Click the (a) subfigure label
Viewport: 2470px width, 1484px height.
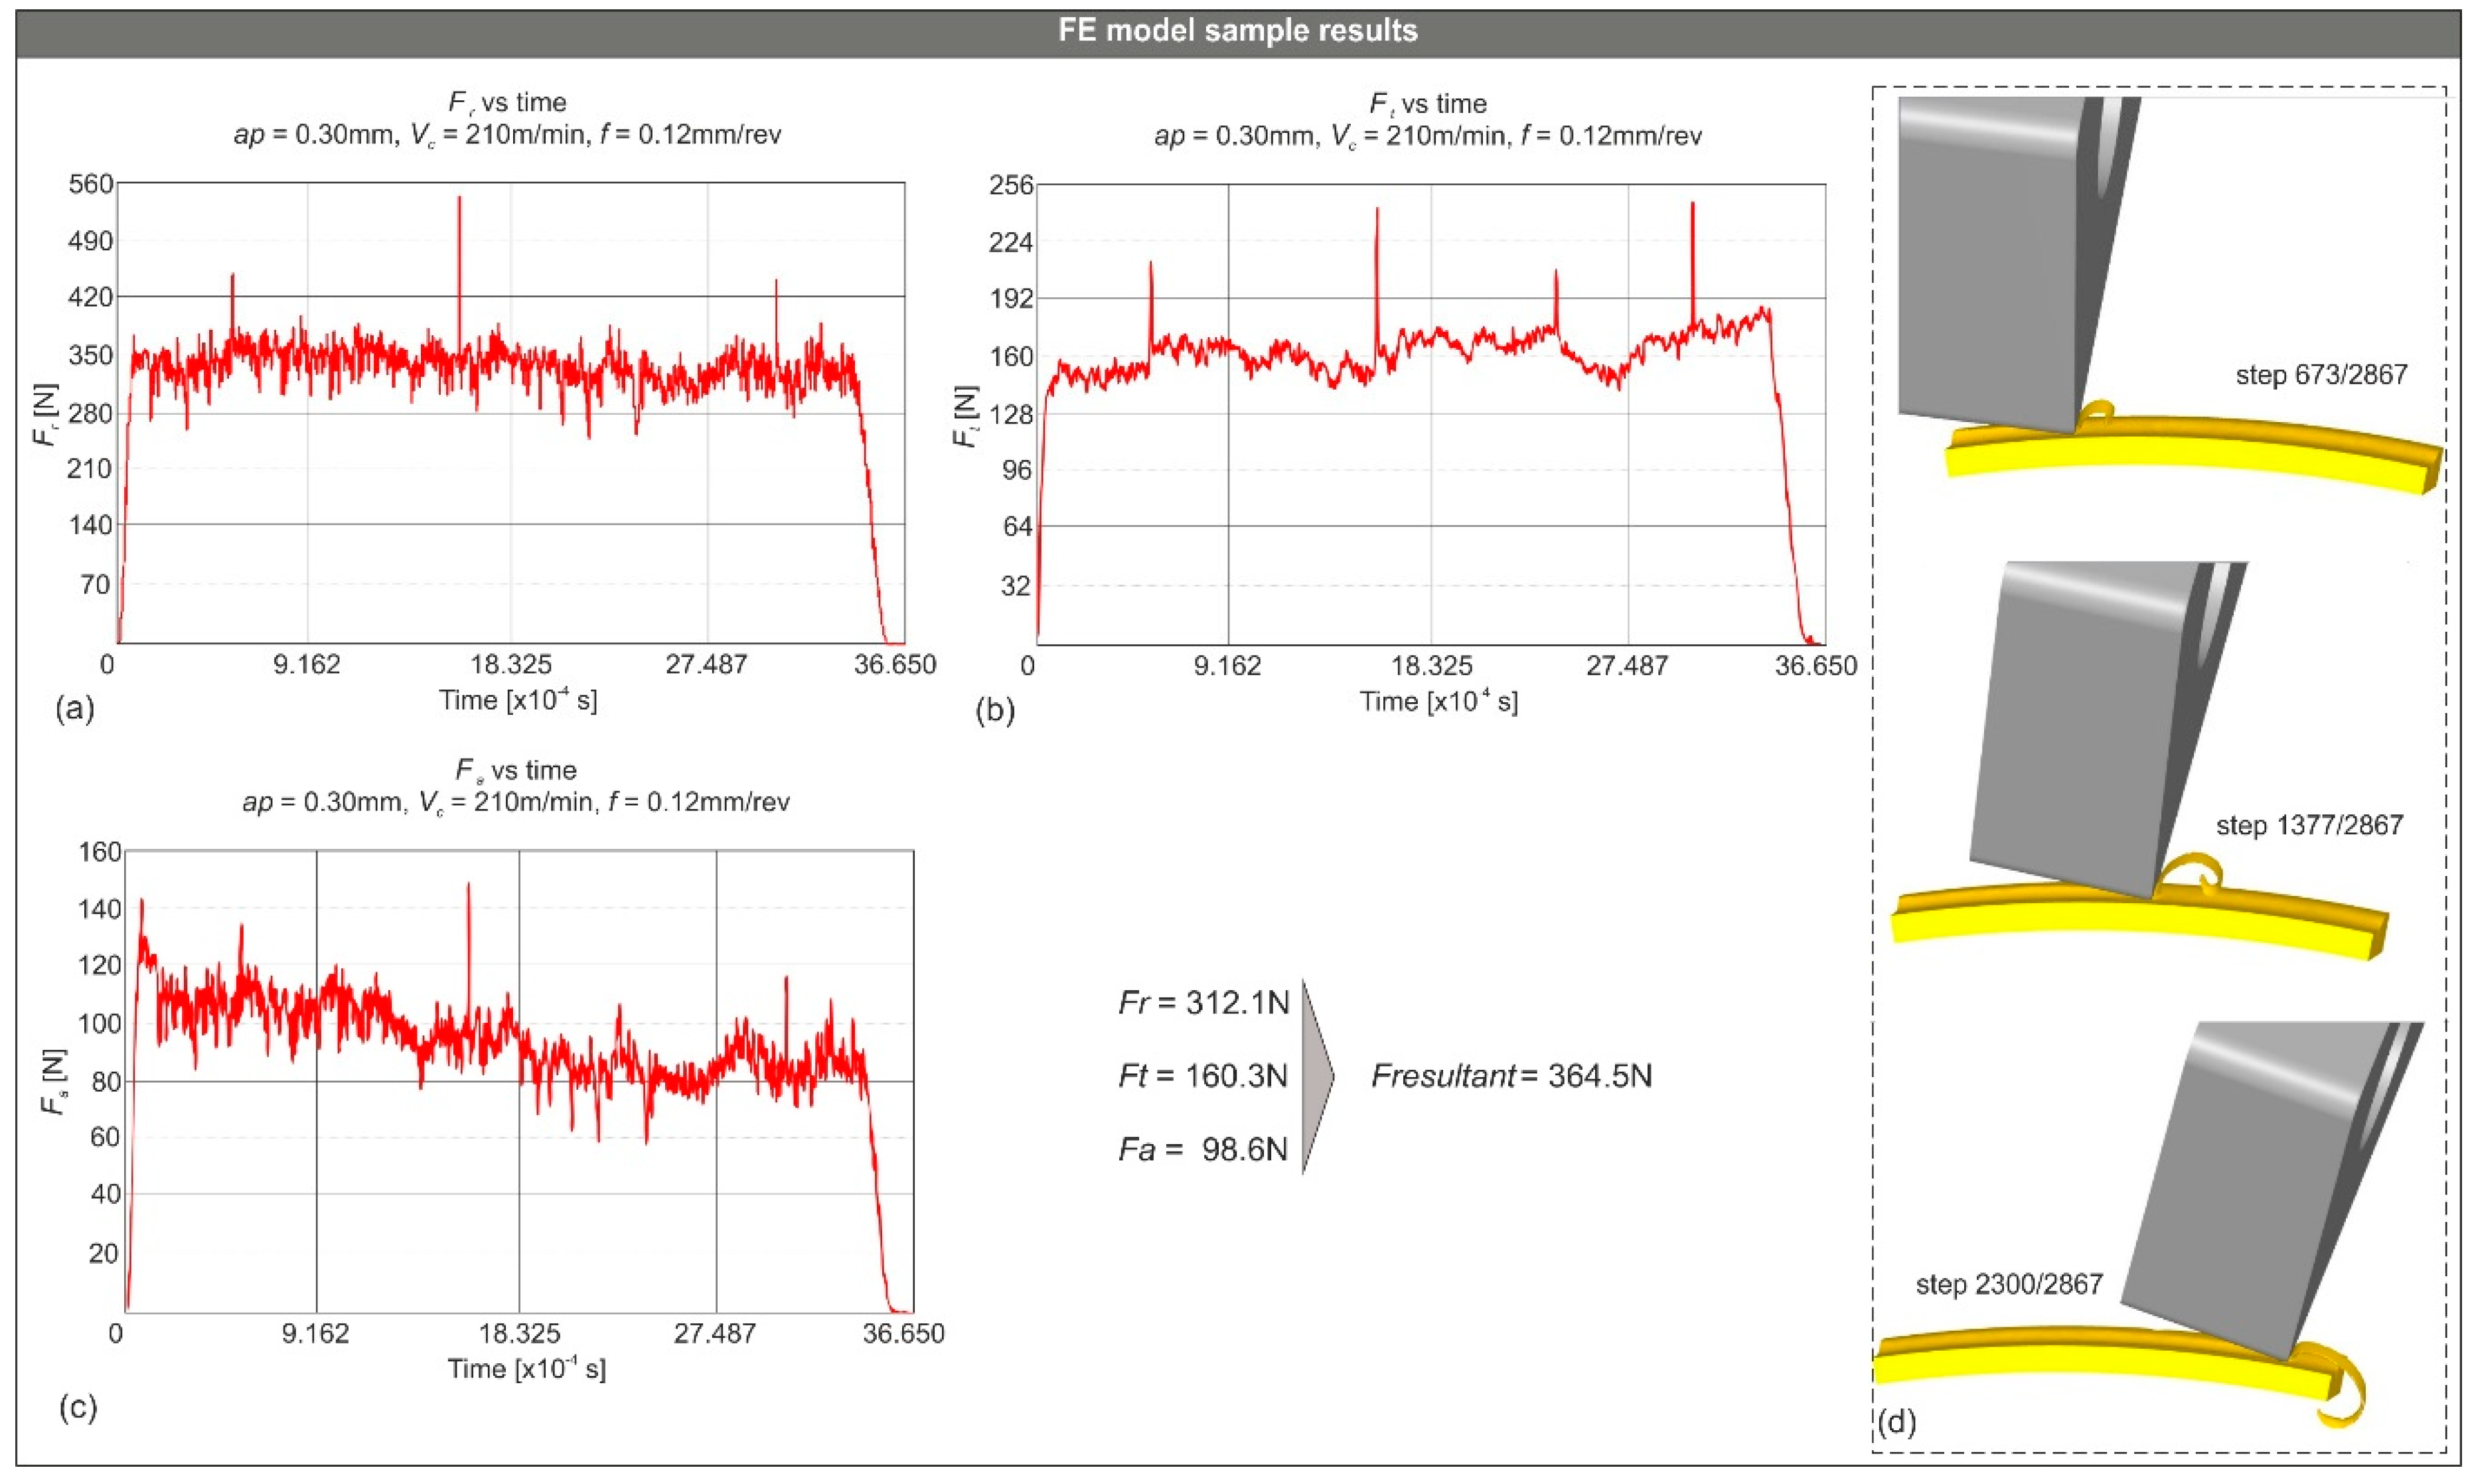pos(75,709)
